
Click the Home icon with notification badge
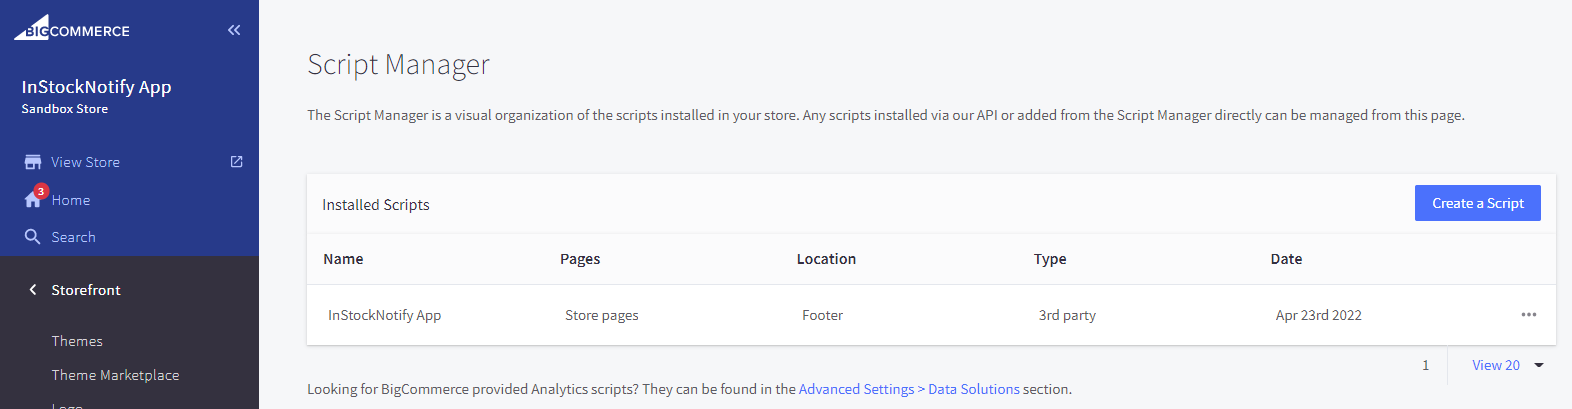[34, 198]
